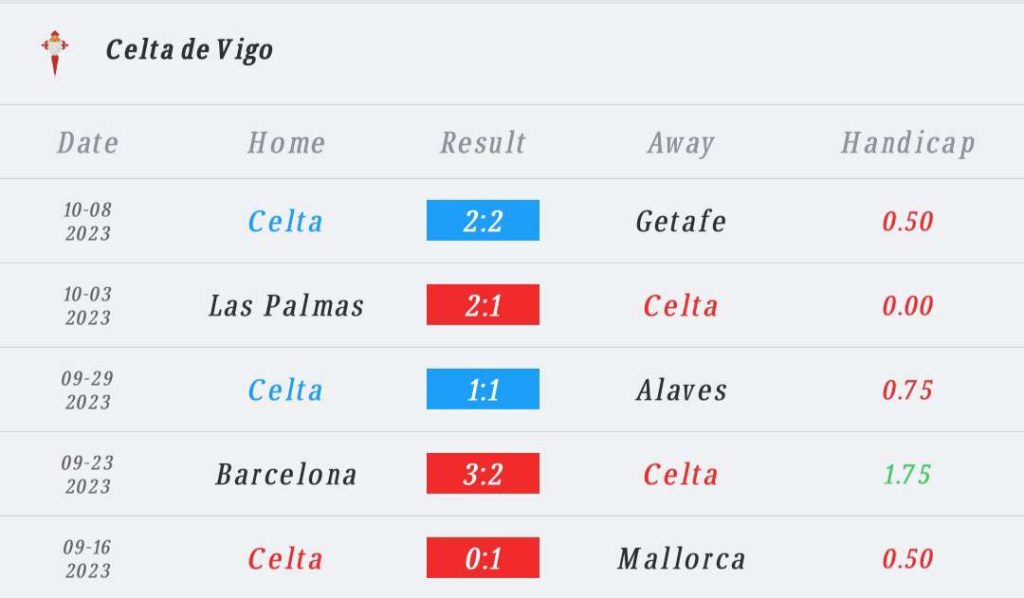Click the green 1.75 handicap value
The height and width of the screenshot is (598, 1024).
[907, 474]
